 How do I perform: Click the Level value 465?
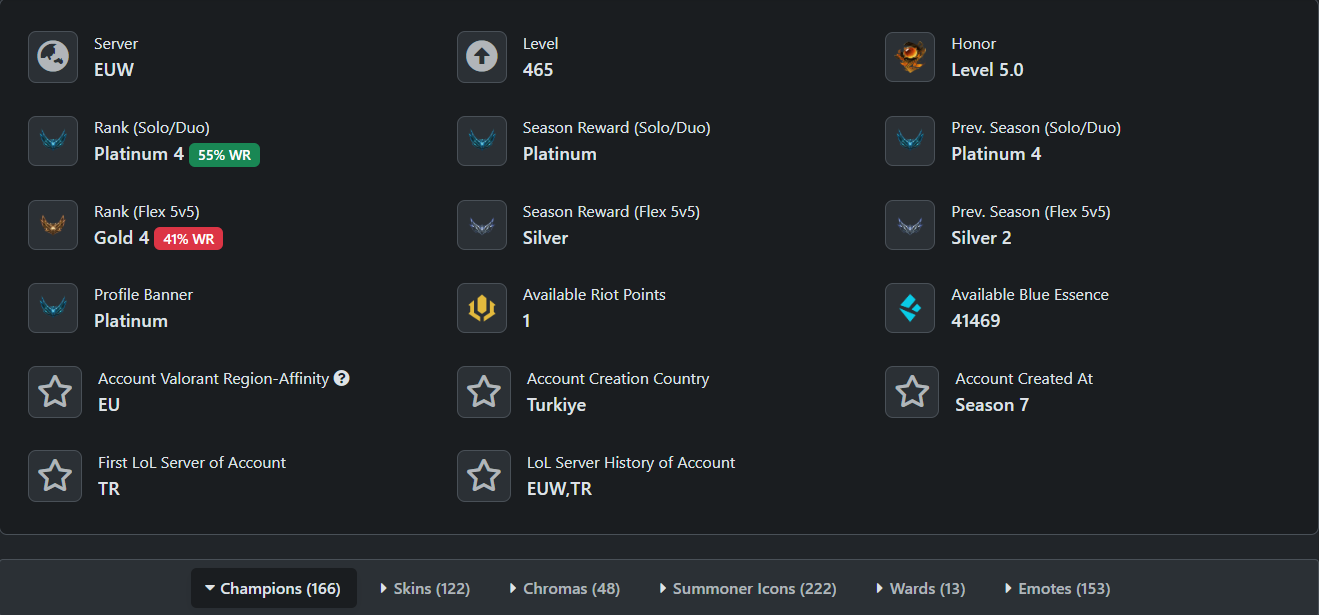click(x=538, y=70)
